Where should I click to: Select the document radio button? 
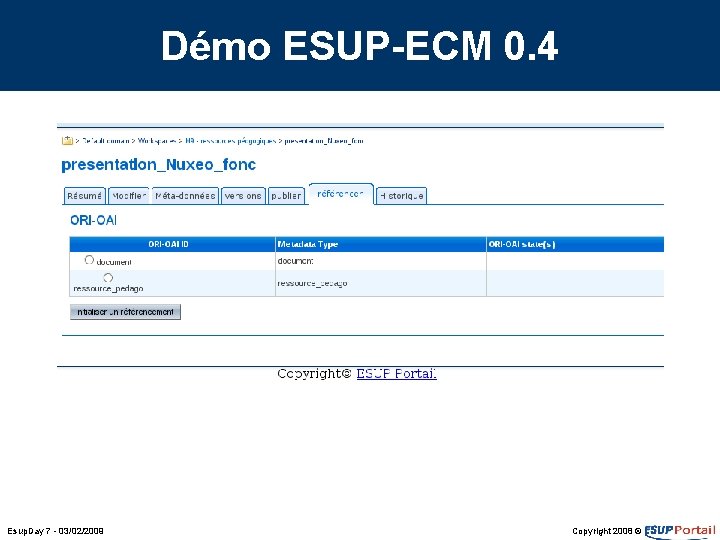[89, 260]
